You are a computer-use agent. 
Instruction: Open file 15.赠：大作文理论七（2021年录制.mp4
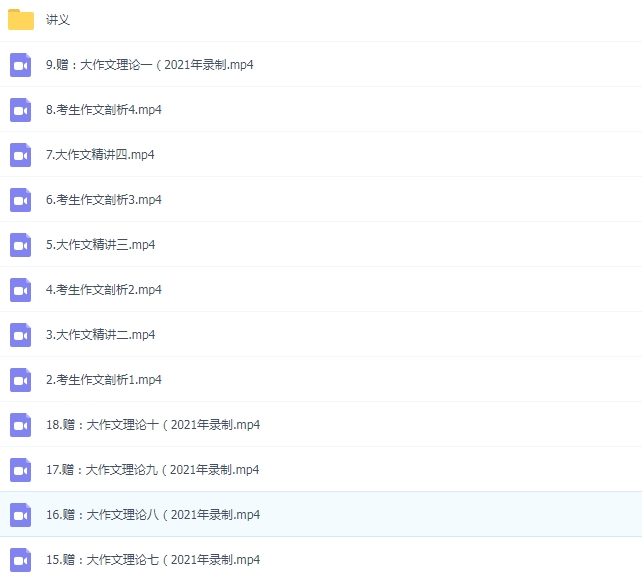tap(153, 560)
